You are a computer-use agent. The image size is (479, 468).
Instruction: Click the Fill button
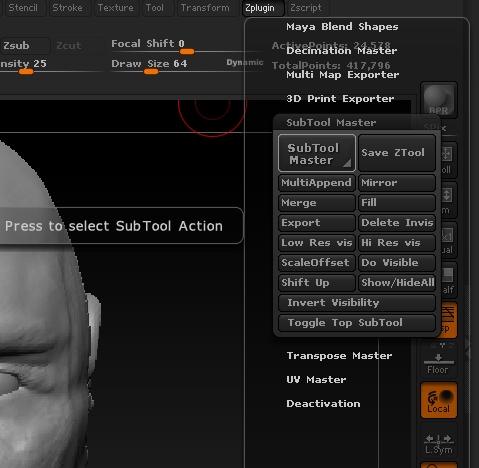(397, 203)
